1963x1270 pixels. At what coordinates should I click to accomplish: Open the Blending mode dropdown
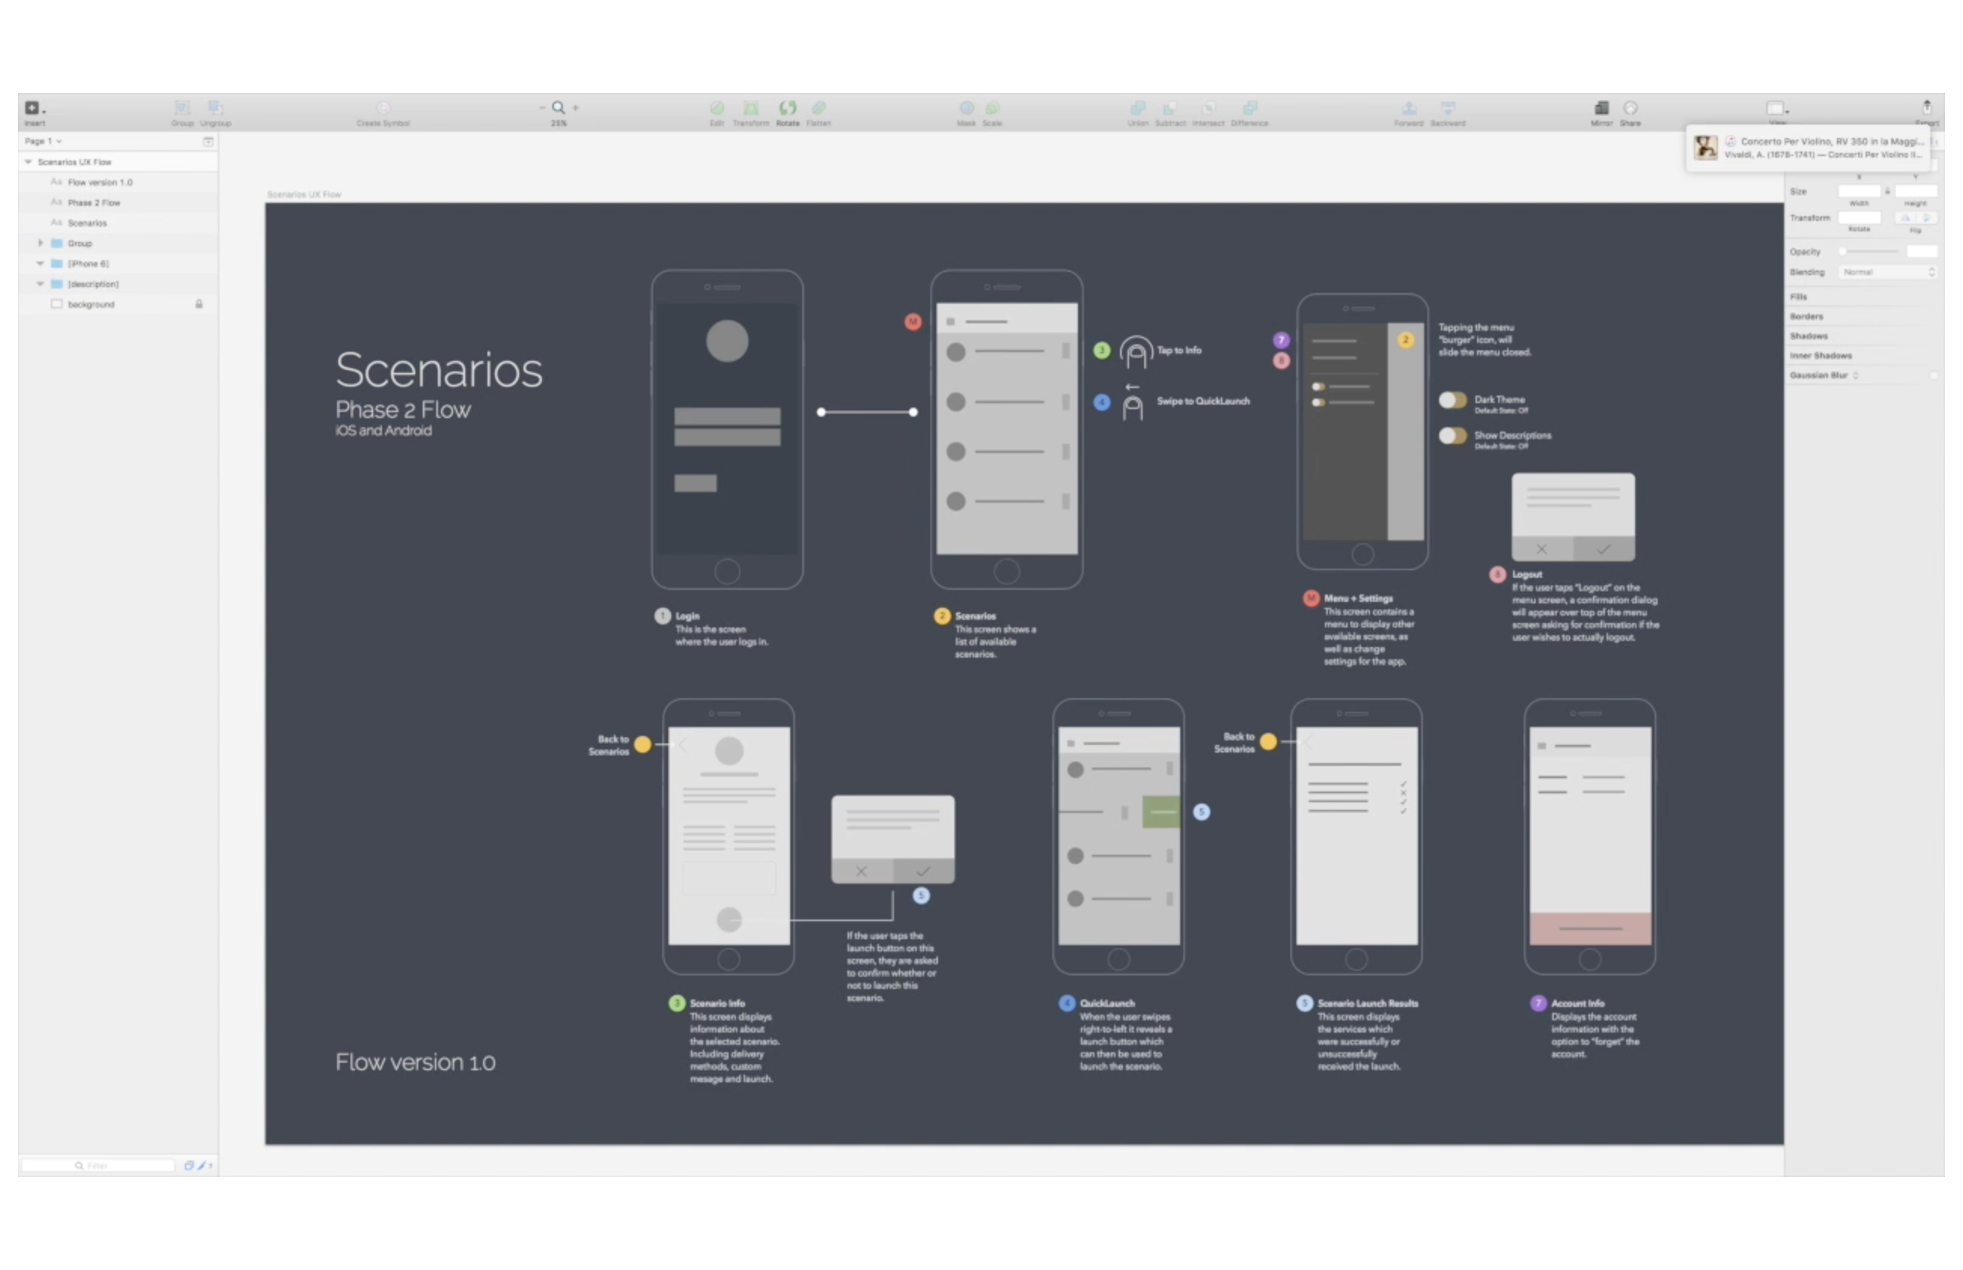[x=1888, y=272]
